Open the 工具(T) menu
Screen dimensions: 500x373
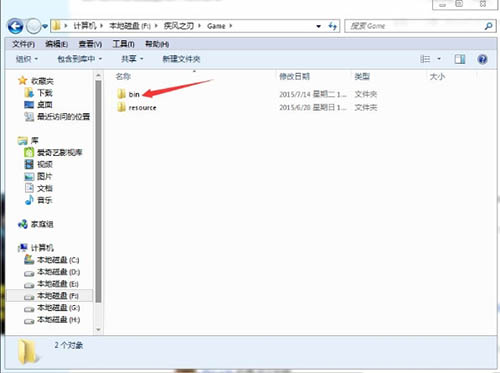click(123, 44)
